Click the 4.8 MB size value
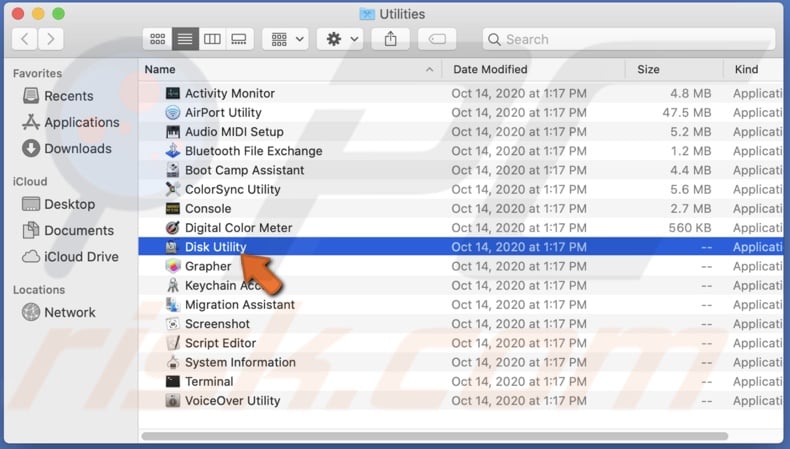 690,93
